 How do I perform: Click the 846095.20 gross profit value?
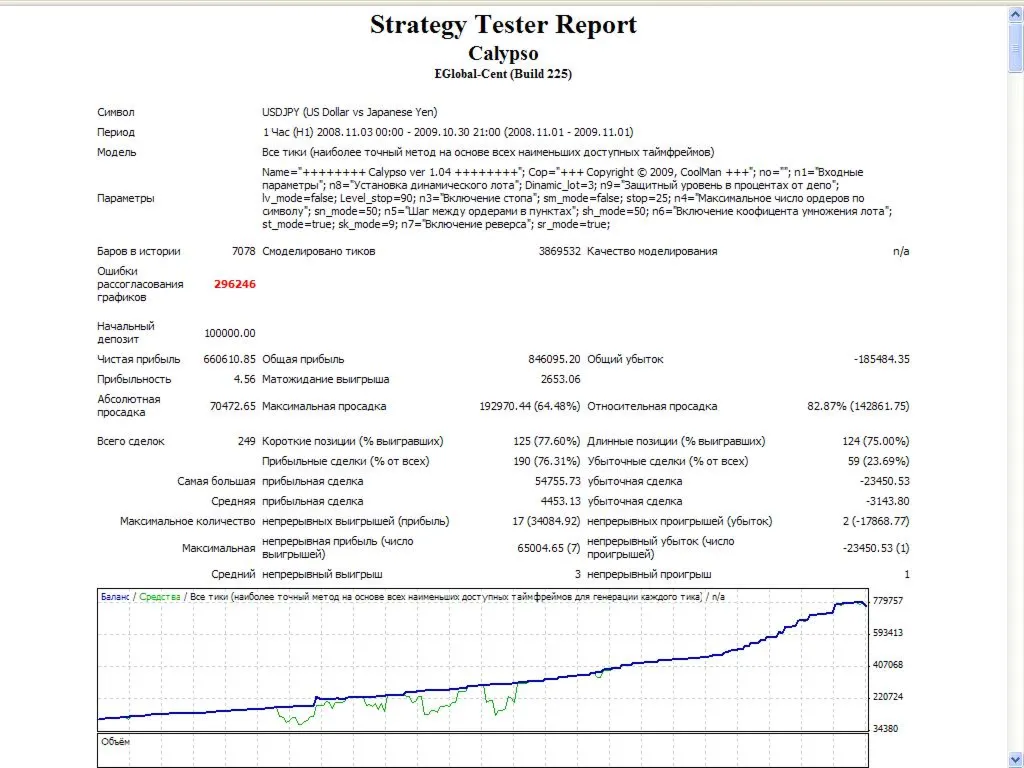554,359
